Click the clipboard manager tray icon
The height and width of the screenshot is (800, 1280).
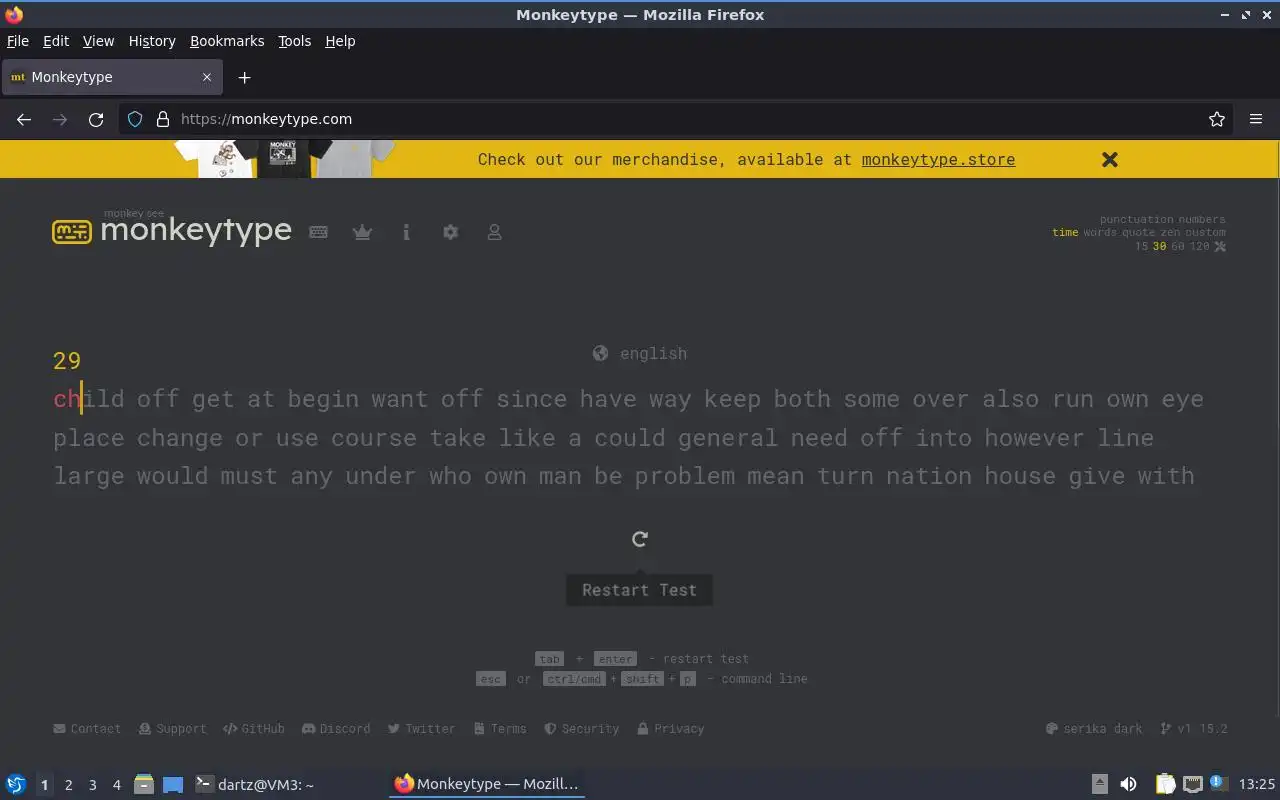pyautogui.click(x=1165, y=784)
